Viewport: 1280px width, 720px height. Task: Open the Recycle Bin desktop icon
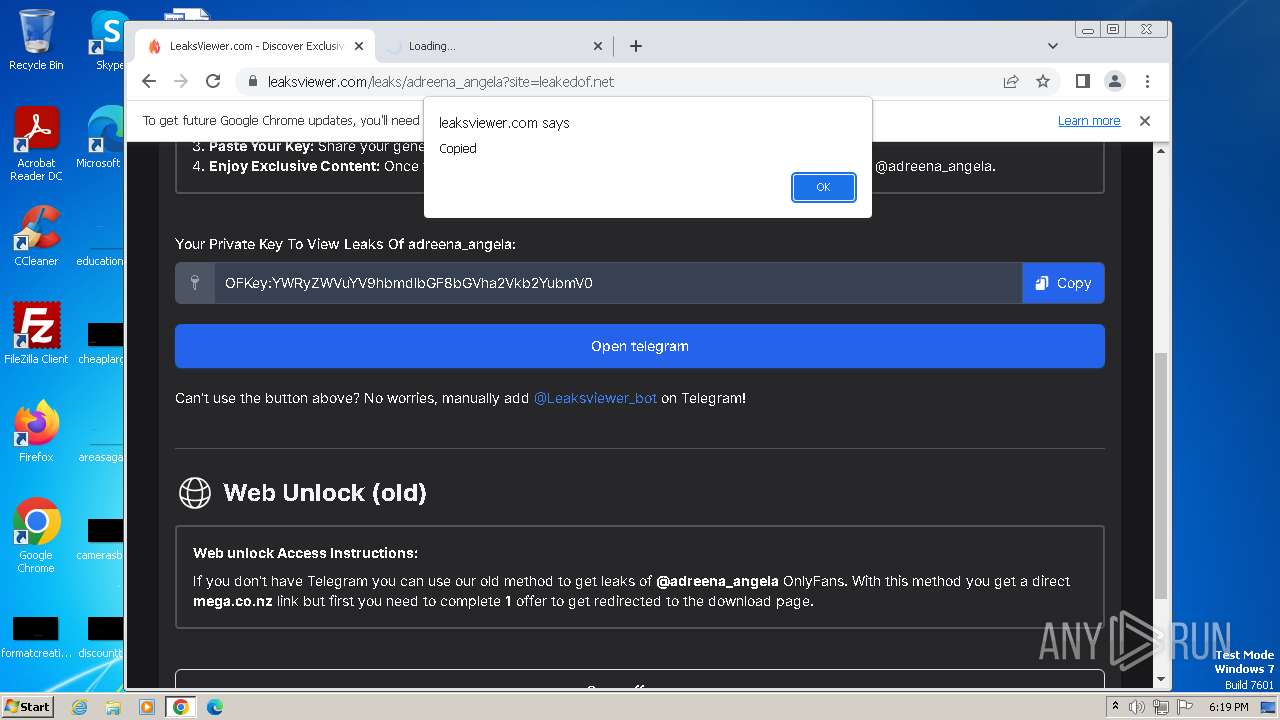pyautogui.click(x=36, y=40)
